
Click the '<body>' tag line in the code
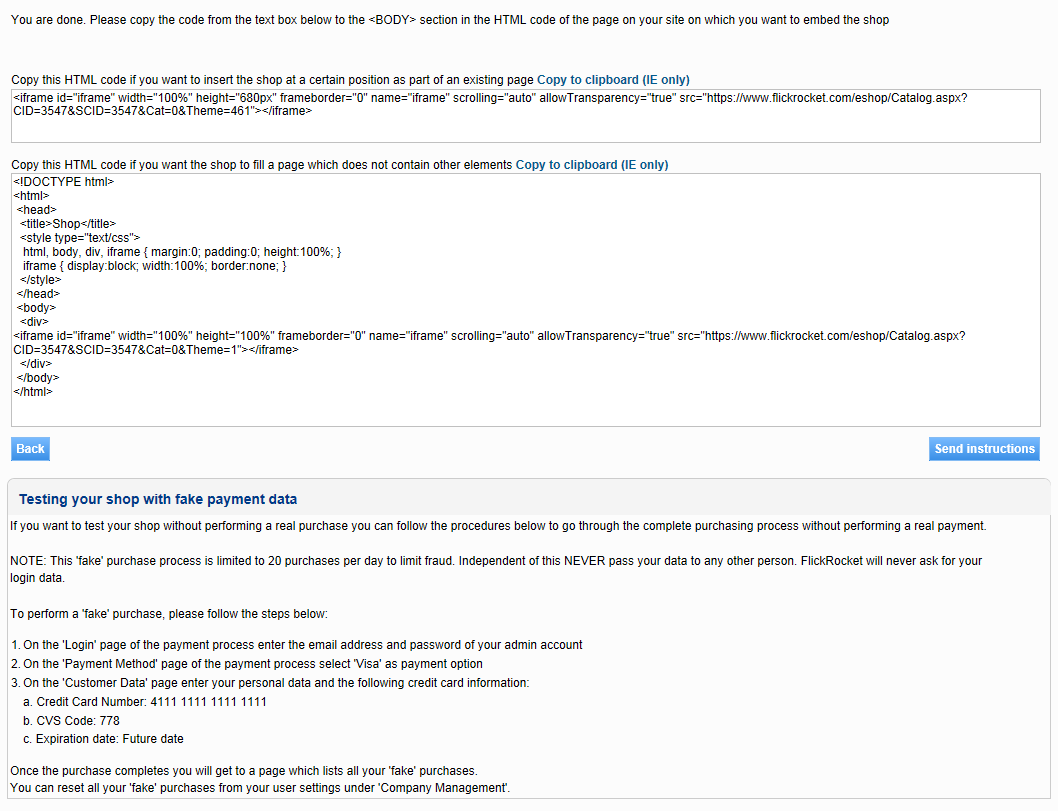pyautogui.click(x=36, y=308)
